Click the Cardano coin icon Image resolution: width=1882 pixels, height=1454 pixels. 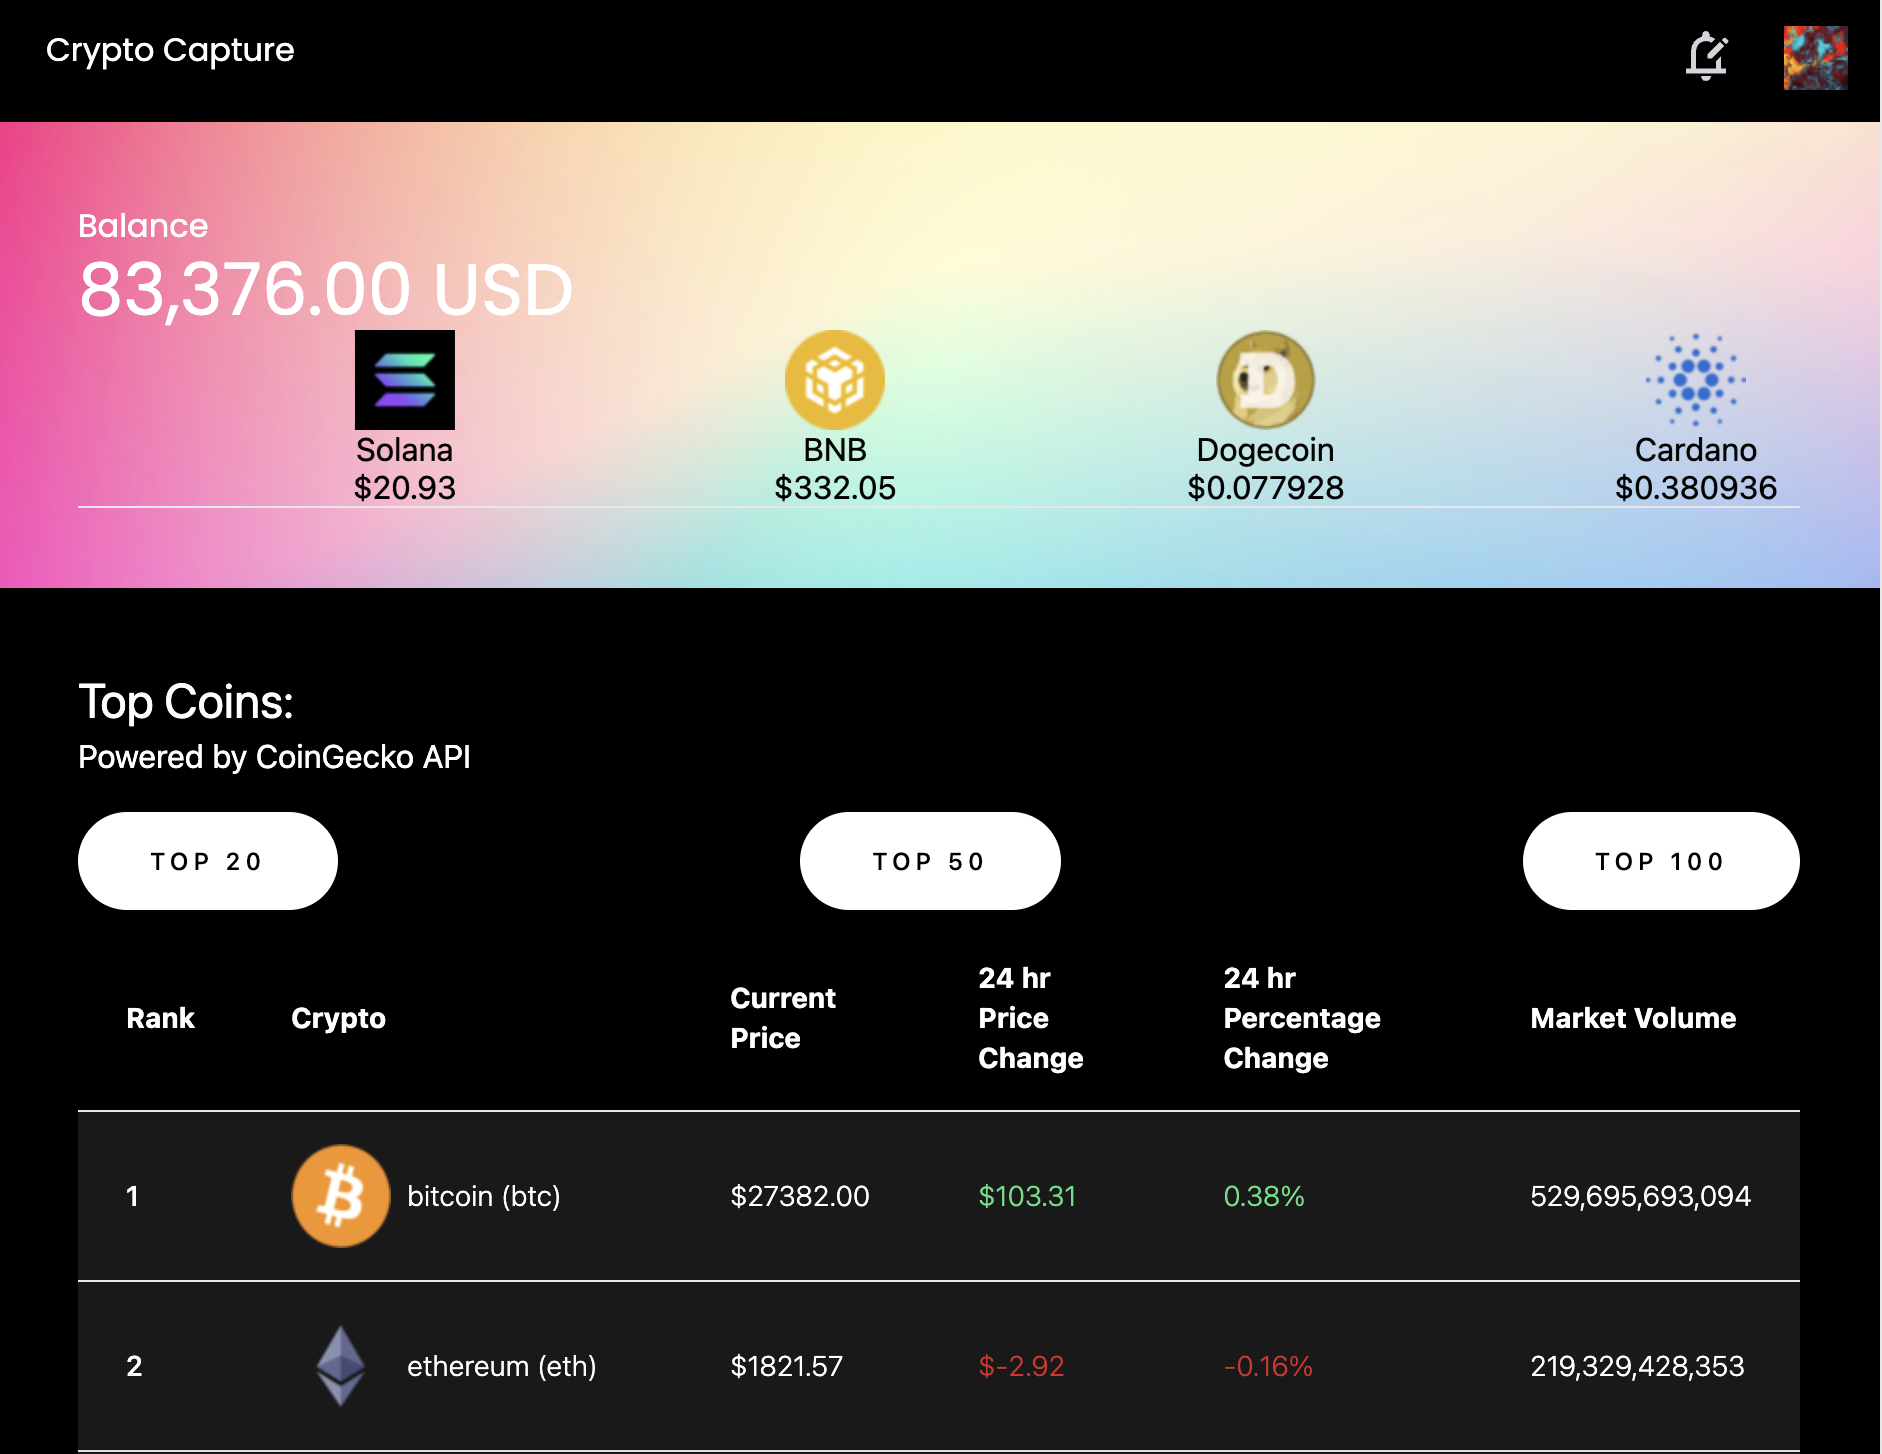click(1696, 379)
